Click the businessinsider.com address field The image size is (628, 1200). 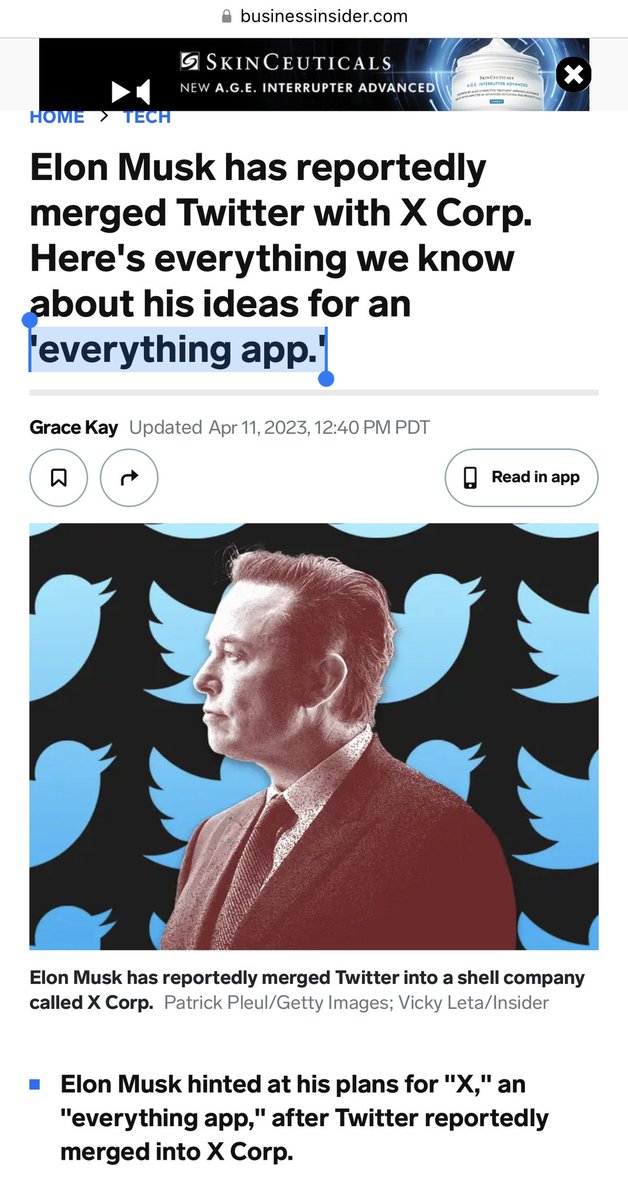click(323, 16)
